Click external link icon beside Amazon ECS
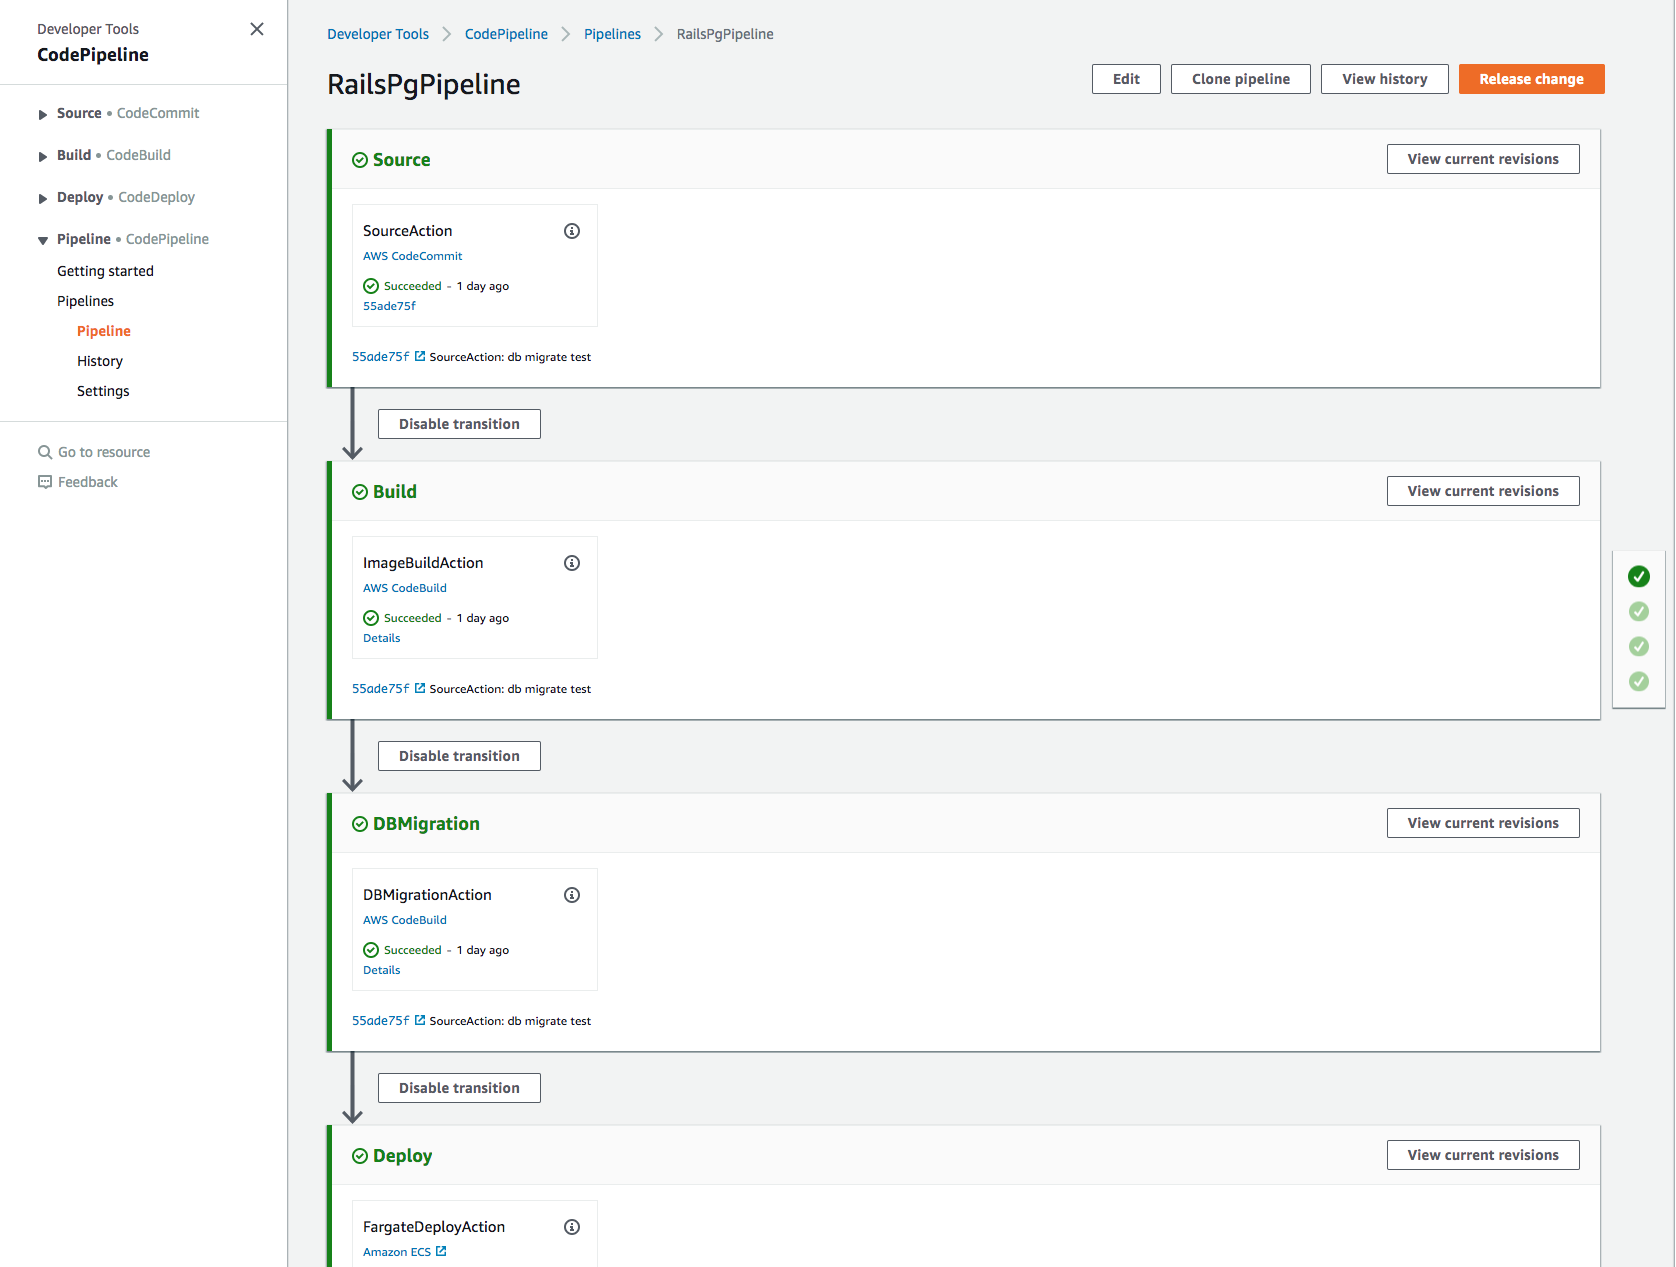This screenshot has height=1267, width=1676. [x=441, y=1251]
